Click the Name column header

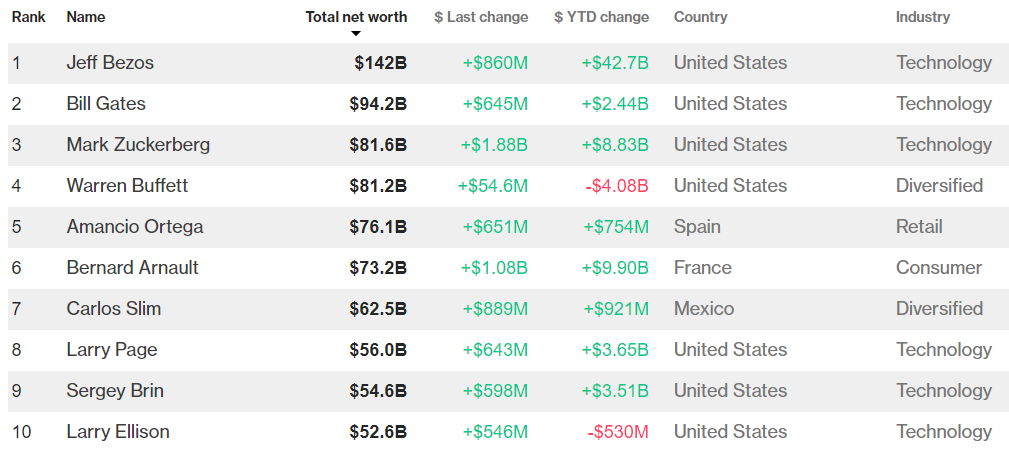(x=85, y=17)
